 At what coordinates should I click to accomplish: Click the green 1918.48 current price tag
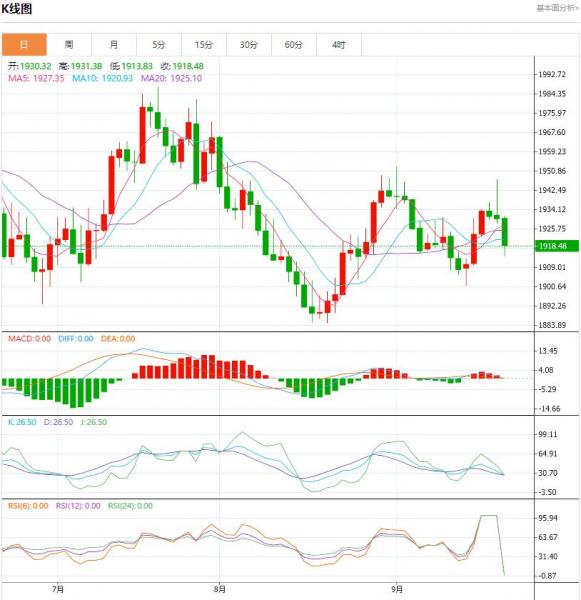(x=557, y=246)
